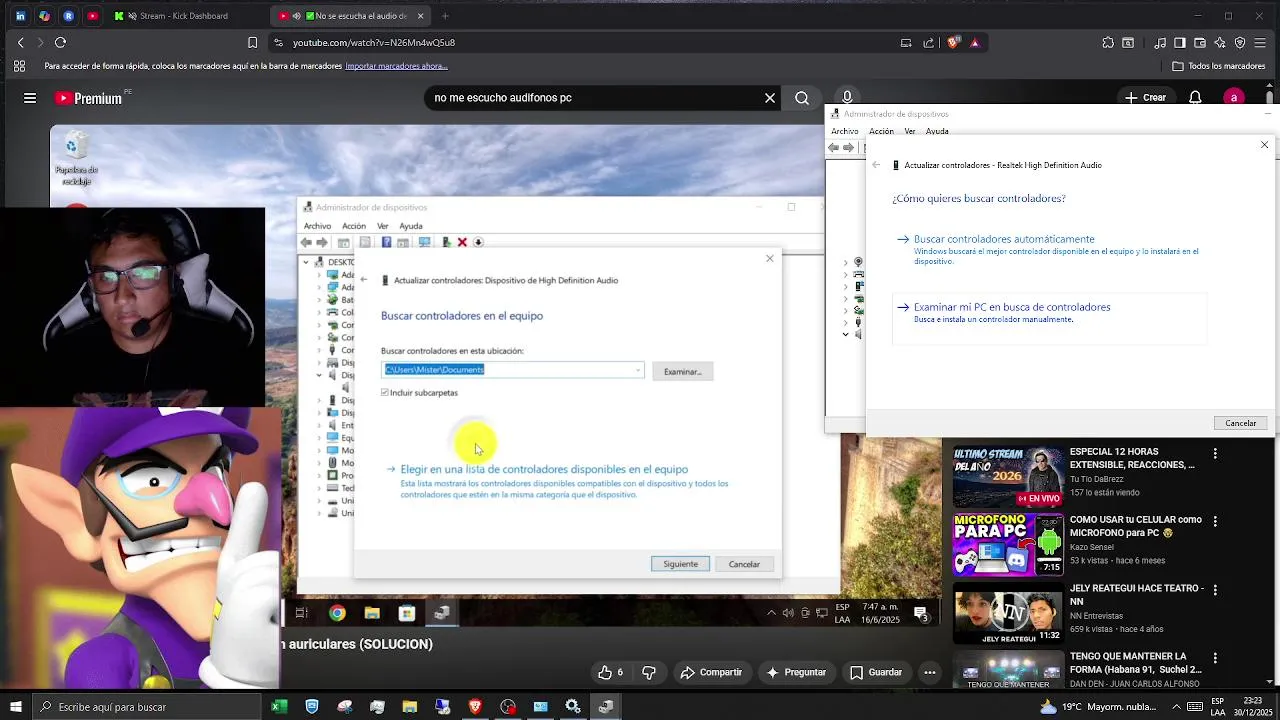Screen dimensions: 1280x720
Task: Open Ayuda menu in the video's device manager
Action: coord(411,226)
